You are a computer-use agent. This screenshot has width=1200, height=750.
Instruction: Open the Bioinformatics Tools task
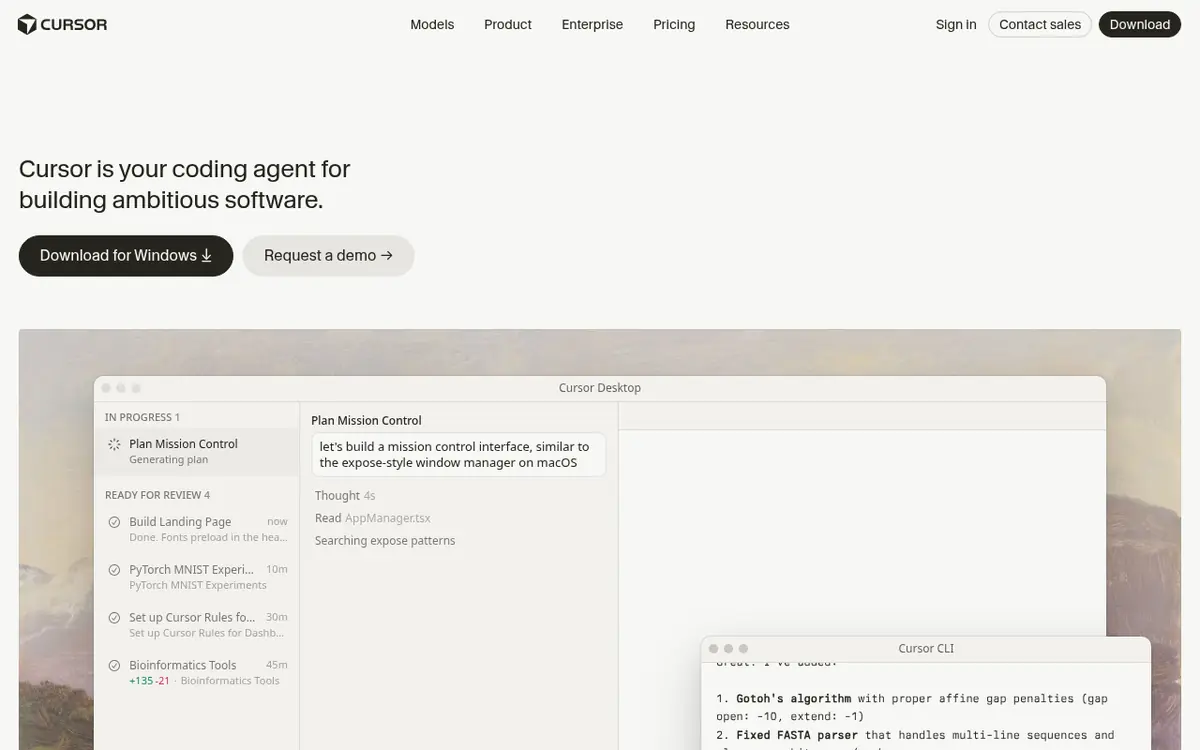[x=197, y=672]
